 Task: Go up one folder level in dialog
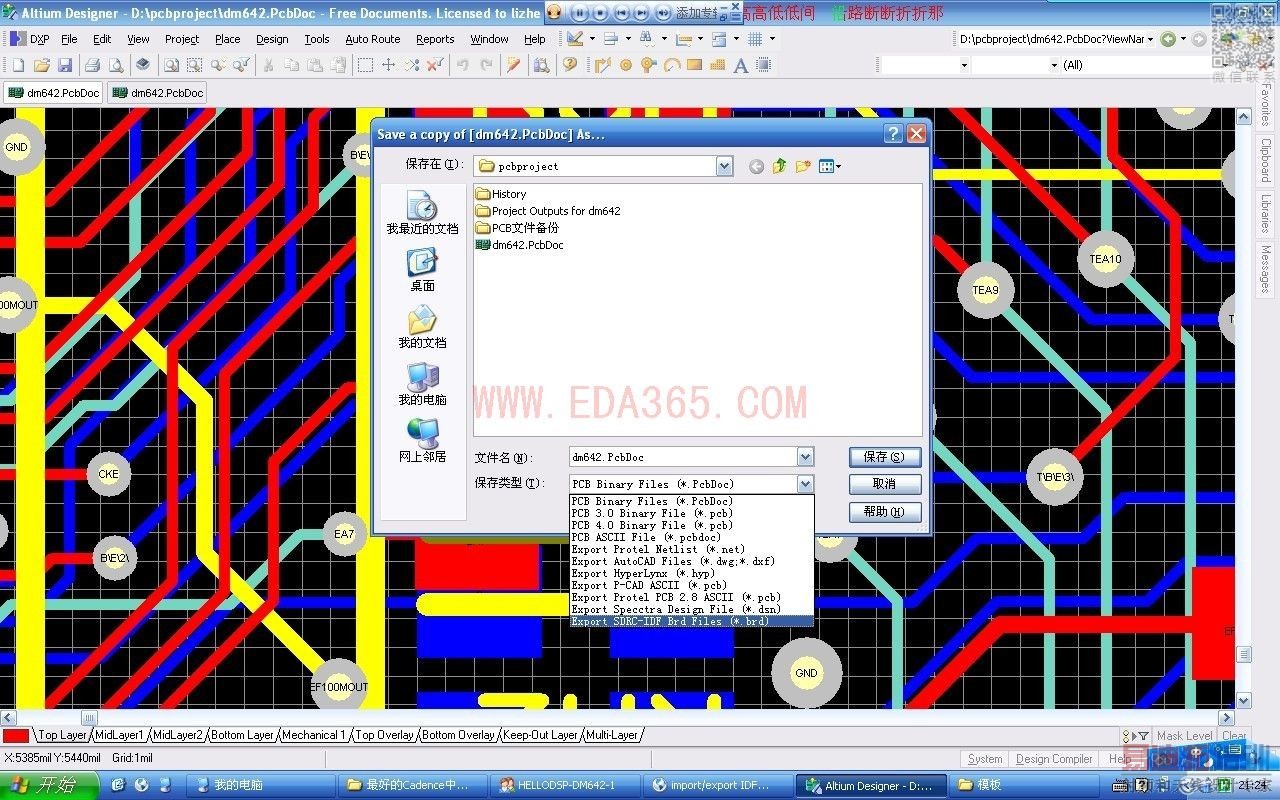tap(780, 166)
